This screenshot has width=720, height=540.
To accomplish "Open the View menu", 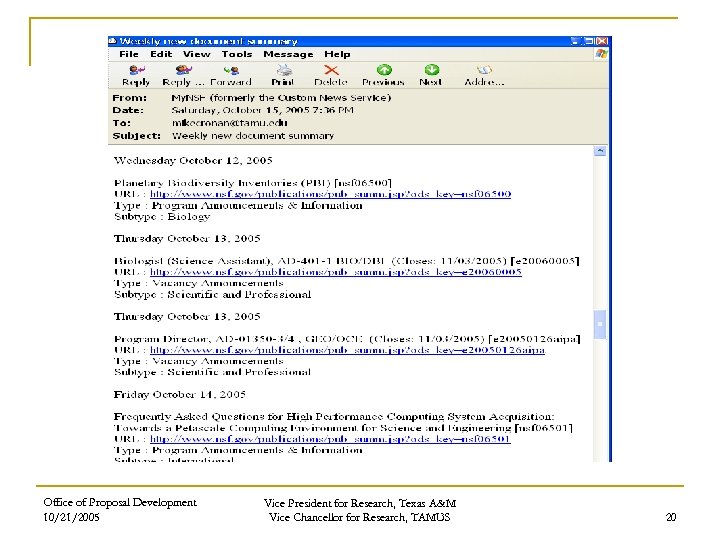I will 197,54.
